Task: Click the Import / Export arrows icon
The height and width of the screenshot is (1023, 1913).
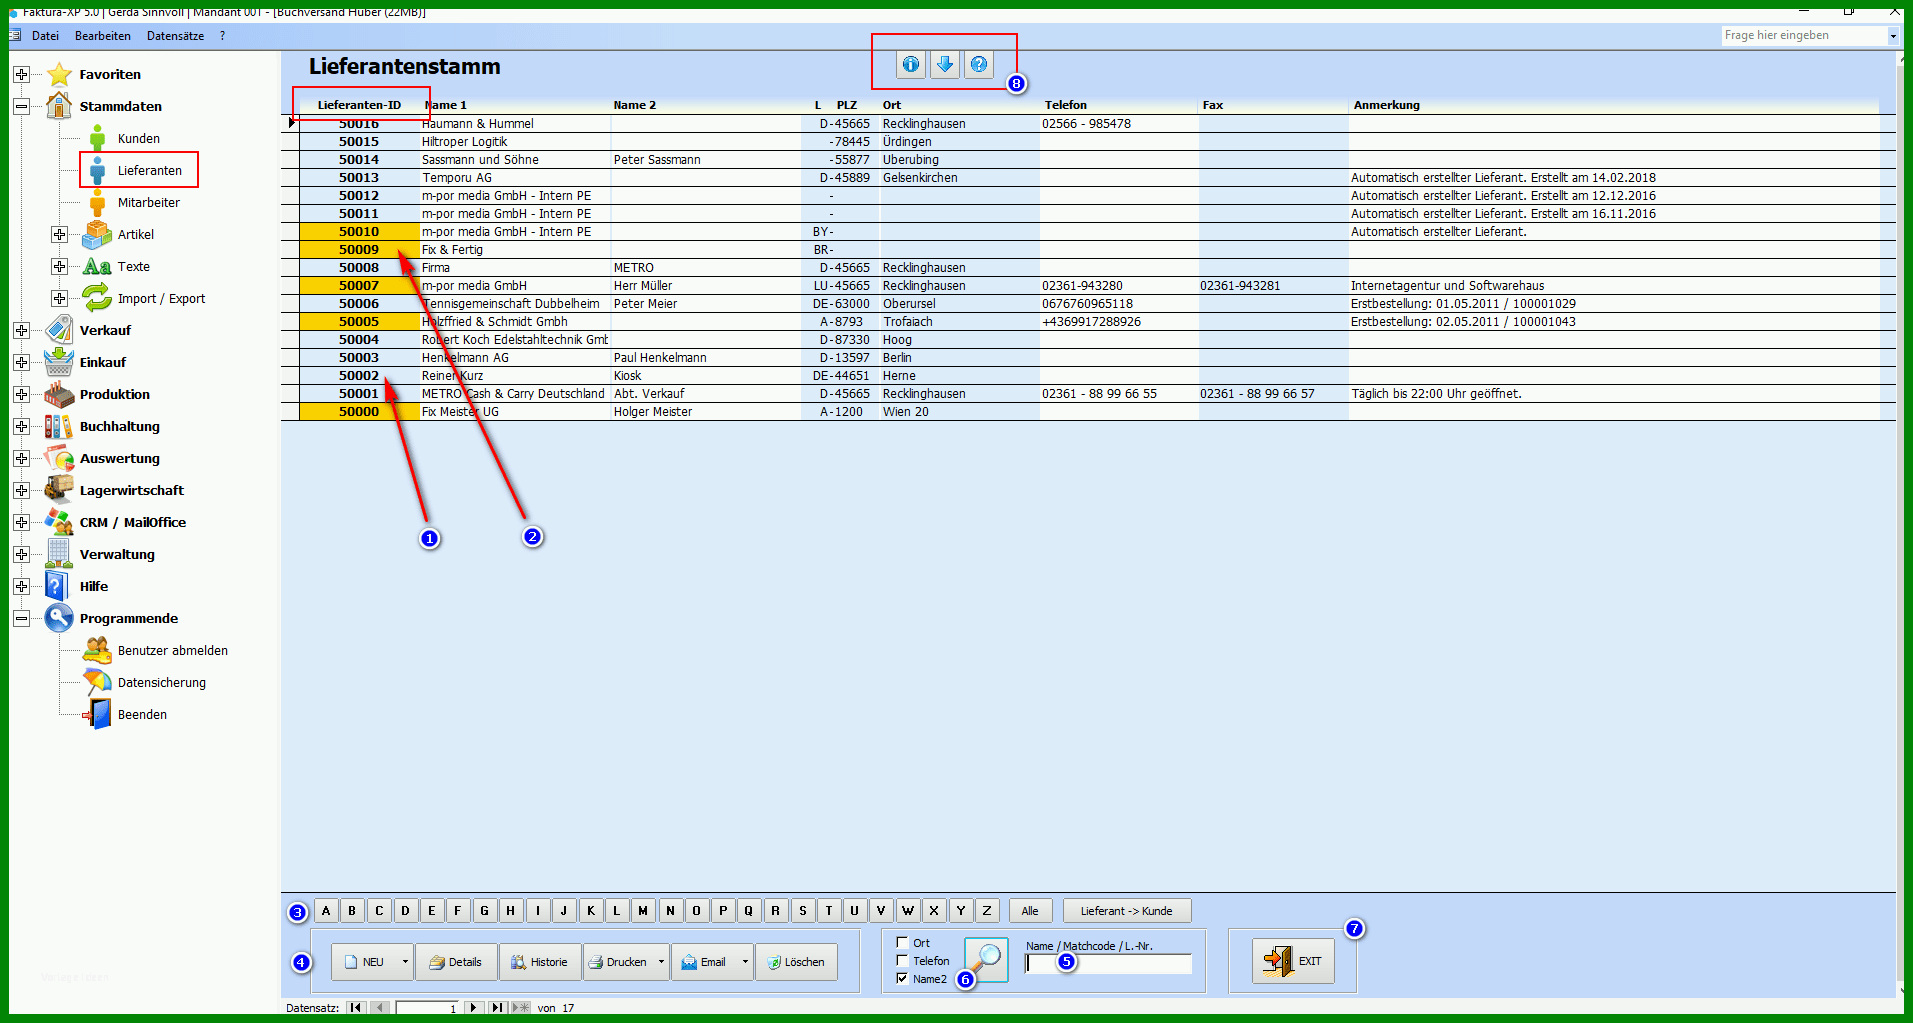Action: point(97,298)
